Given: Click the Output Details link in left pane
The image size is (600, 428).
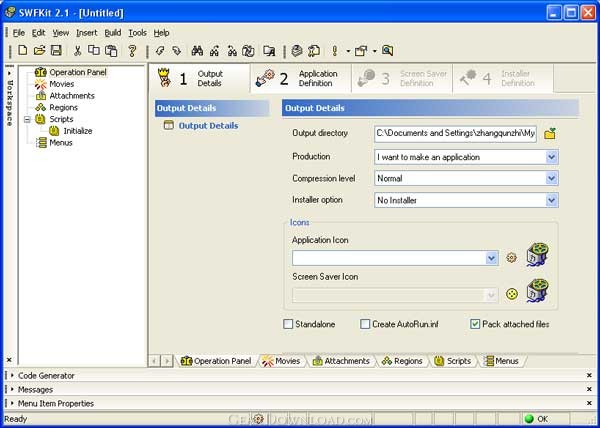Looking at the screenshot, I should [208, 125].
